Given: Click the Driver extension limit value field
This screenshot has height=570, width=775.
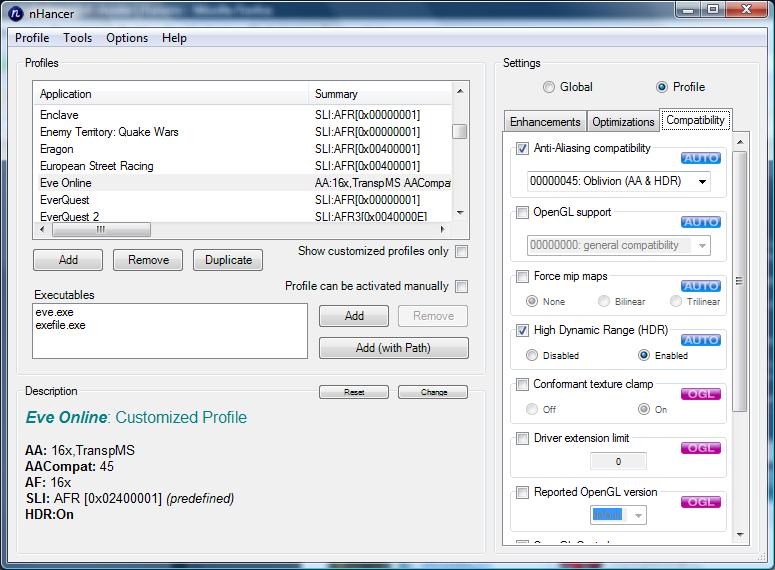Looking at the screenshot, I should pyautogui.click(x=618, y=462).
